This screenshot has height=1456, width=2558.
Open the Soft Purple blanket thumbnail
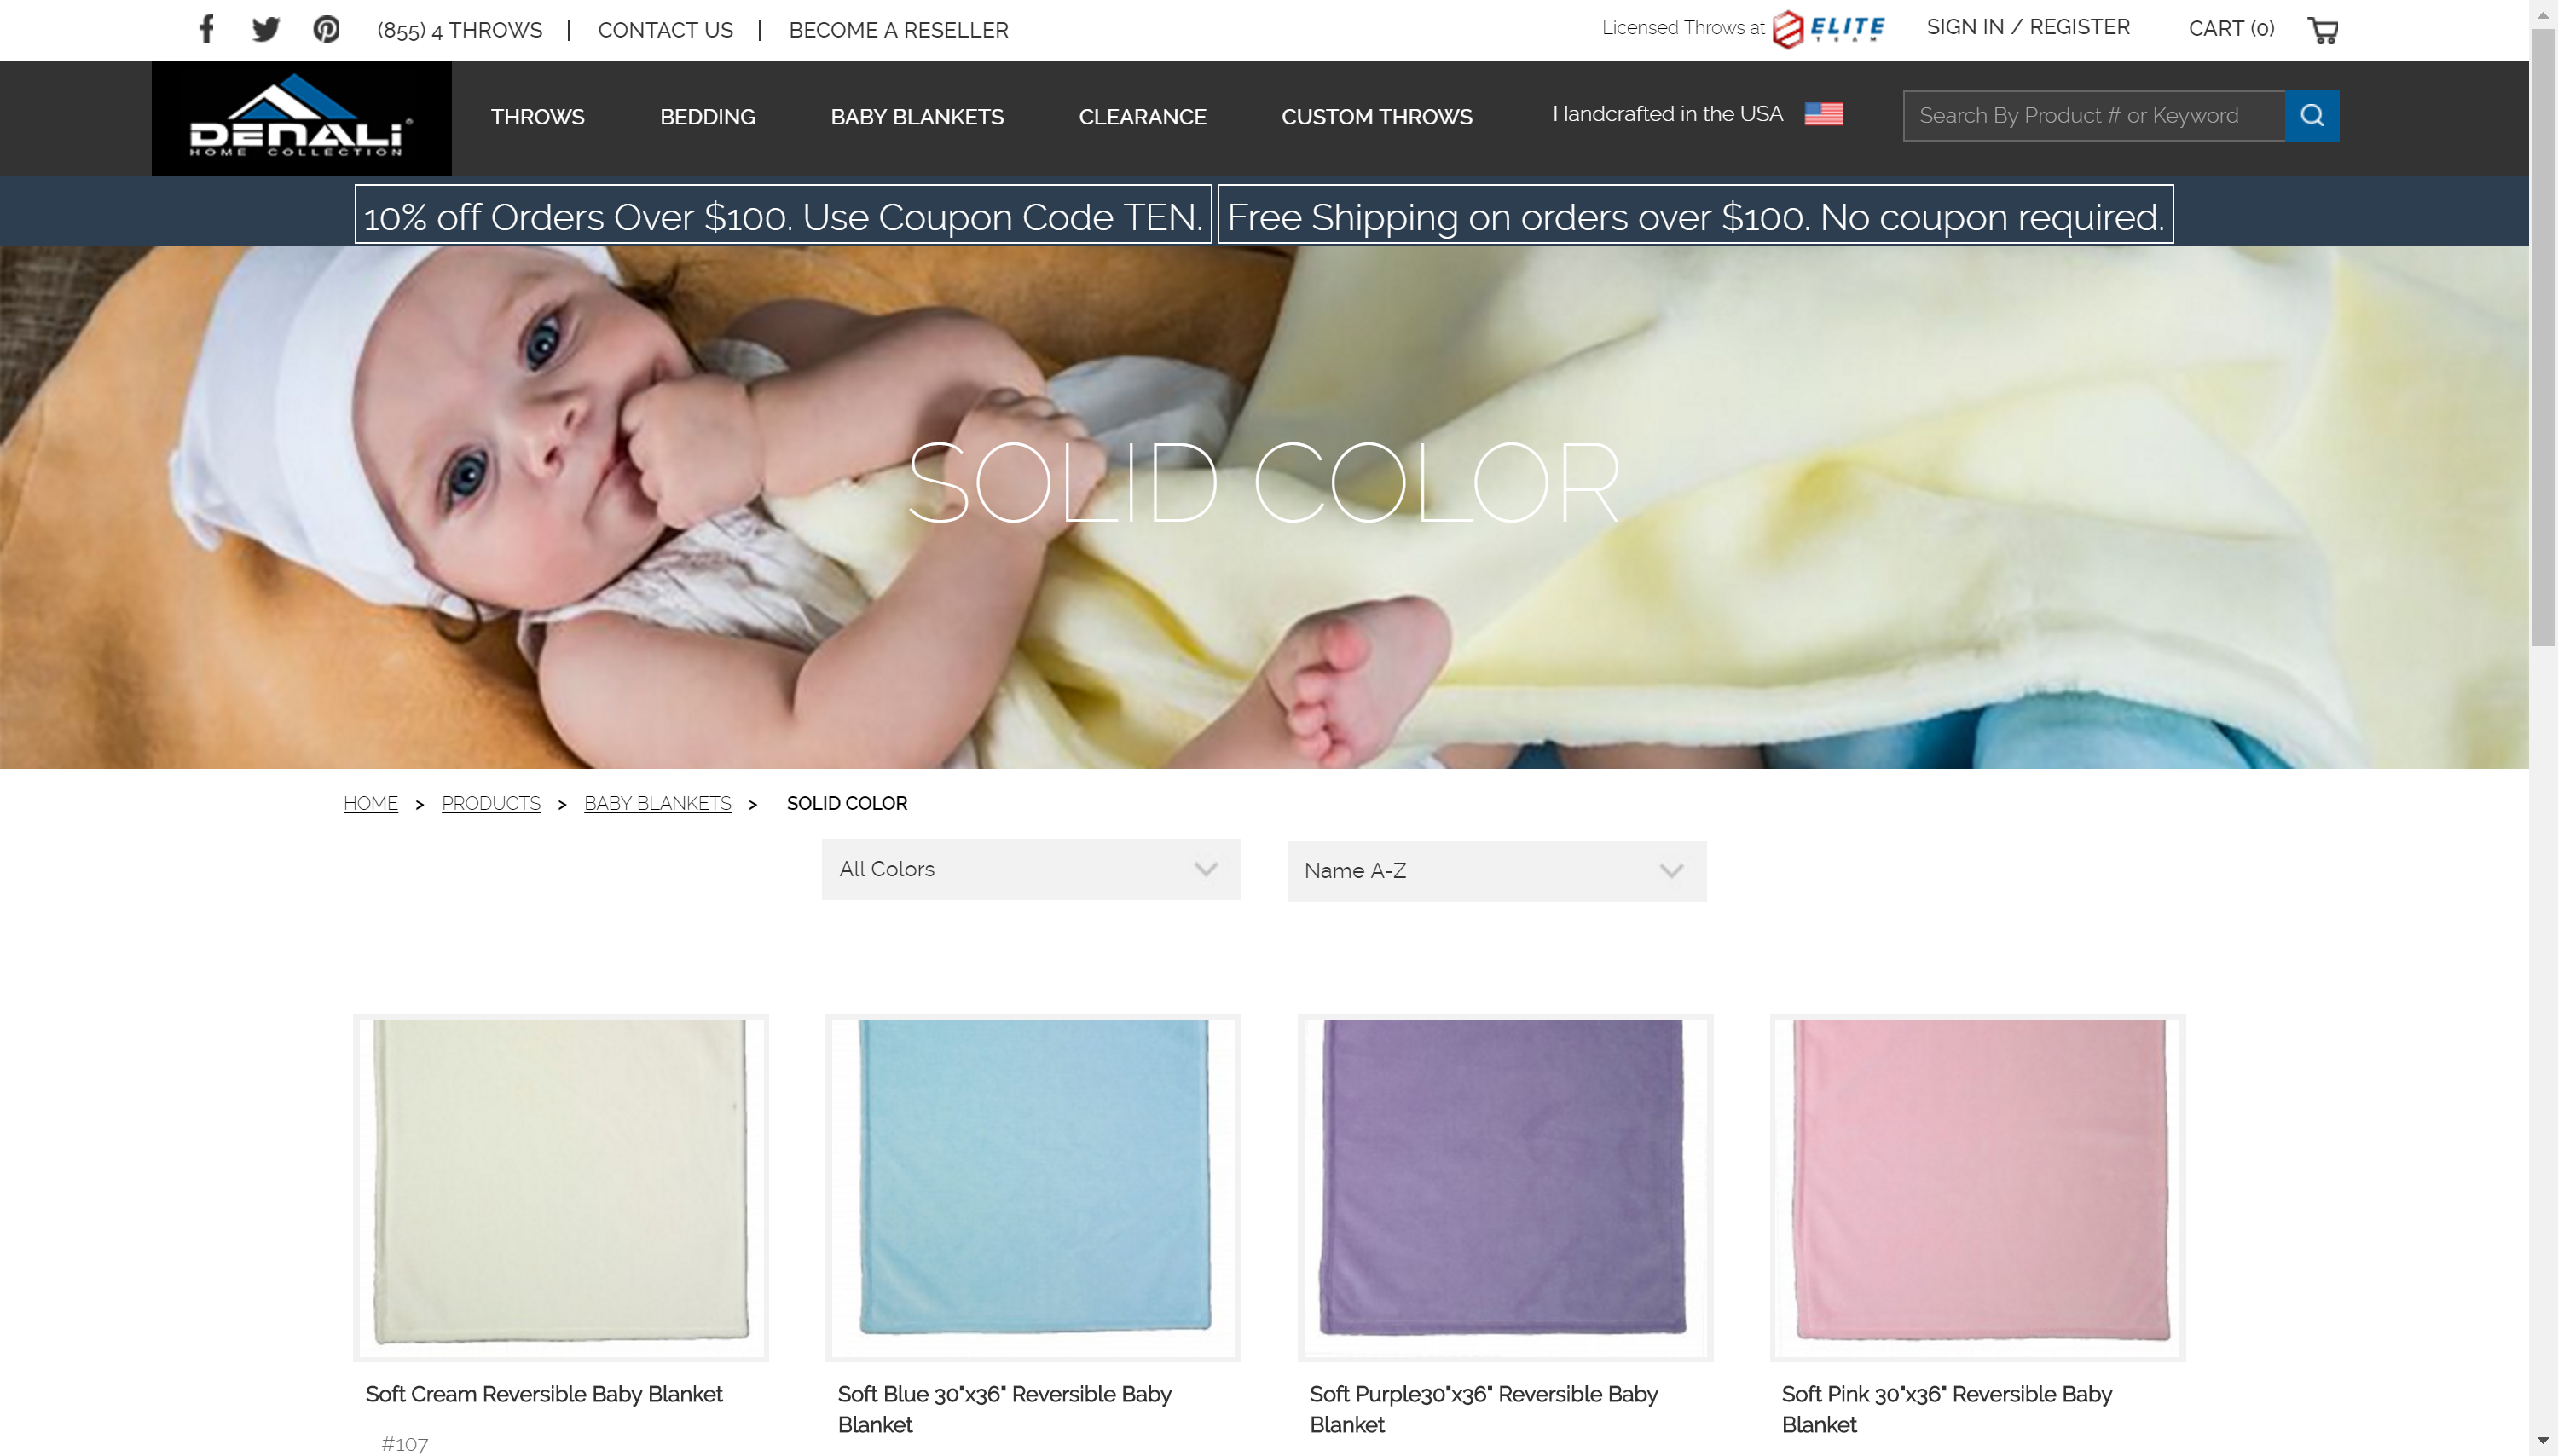(1505, 1188)
